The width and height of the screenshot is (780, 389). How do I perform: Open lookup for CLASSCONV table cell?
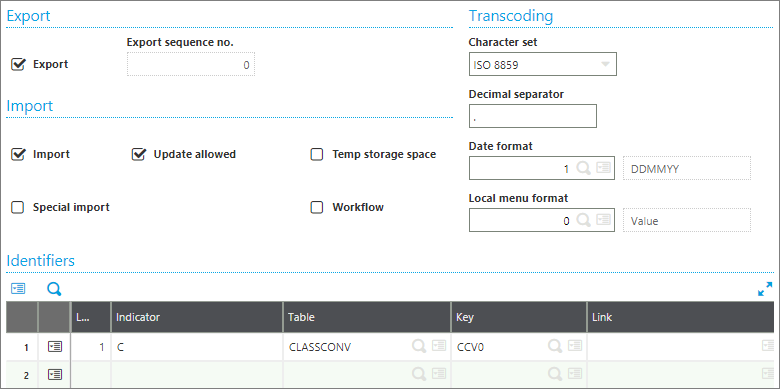pos(419,346)
